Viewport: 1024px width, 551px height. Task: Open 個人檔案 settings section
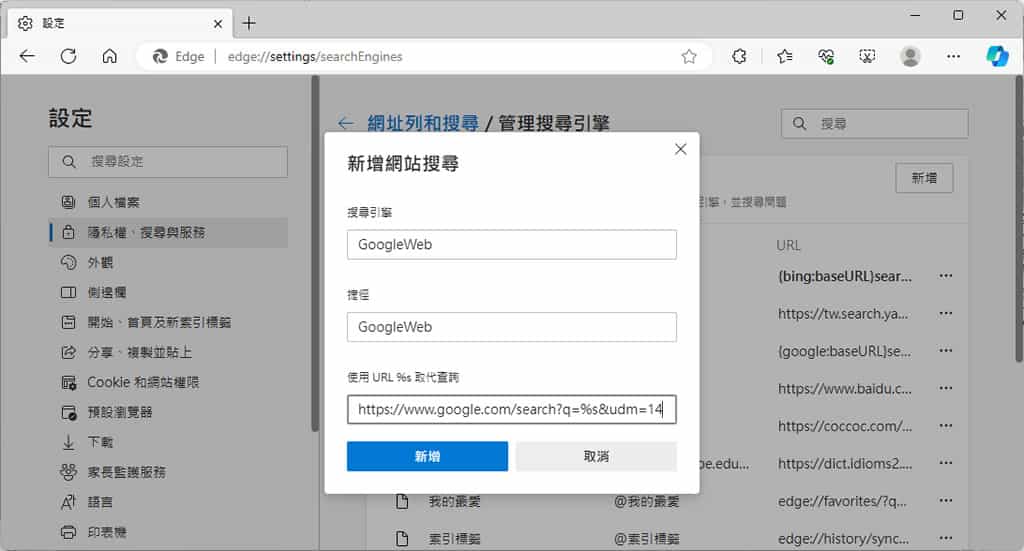[168, 202]
